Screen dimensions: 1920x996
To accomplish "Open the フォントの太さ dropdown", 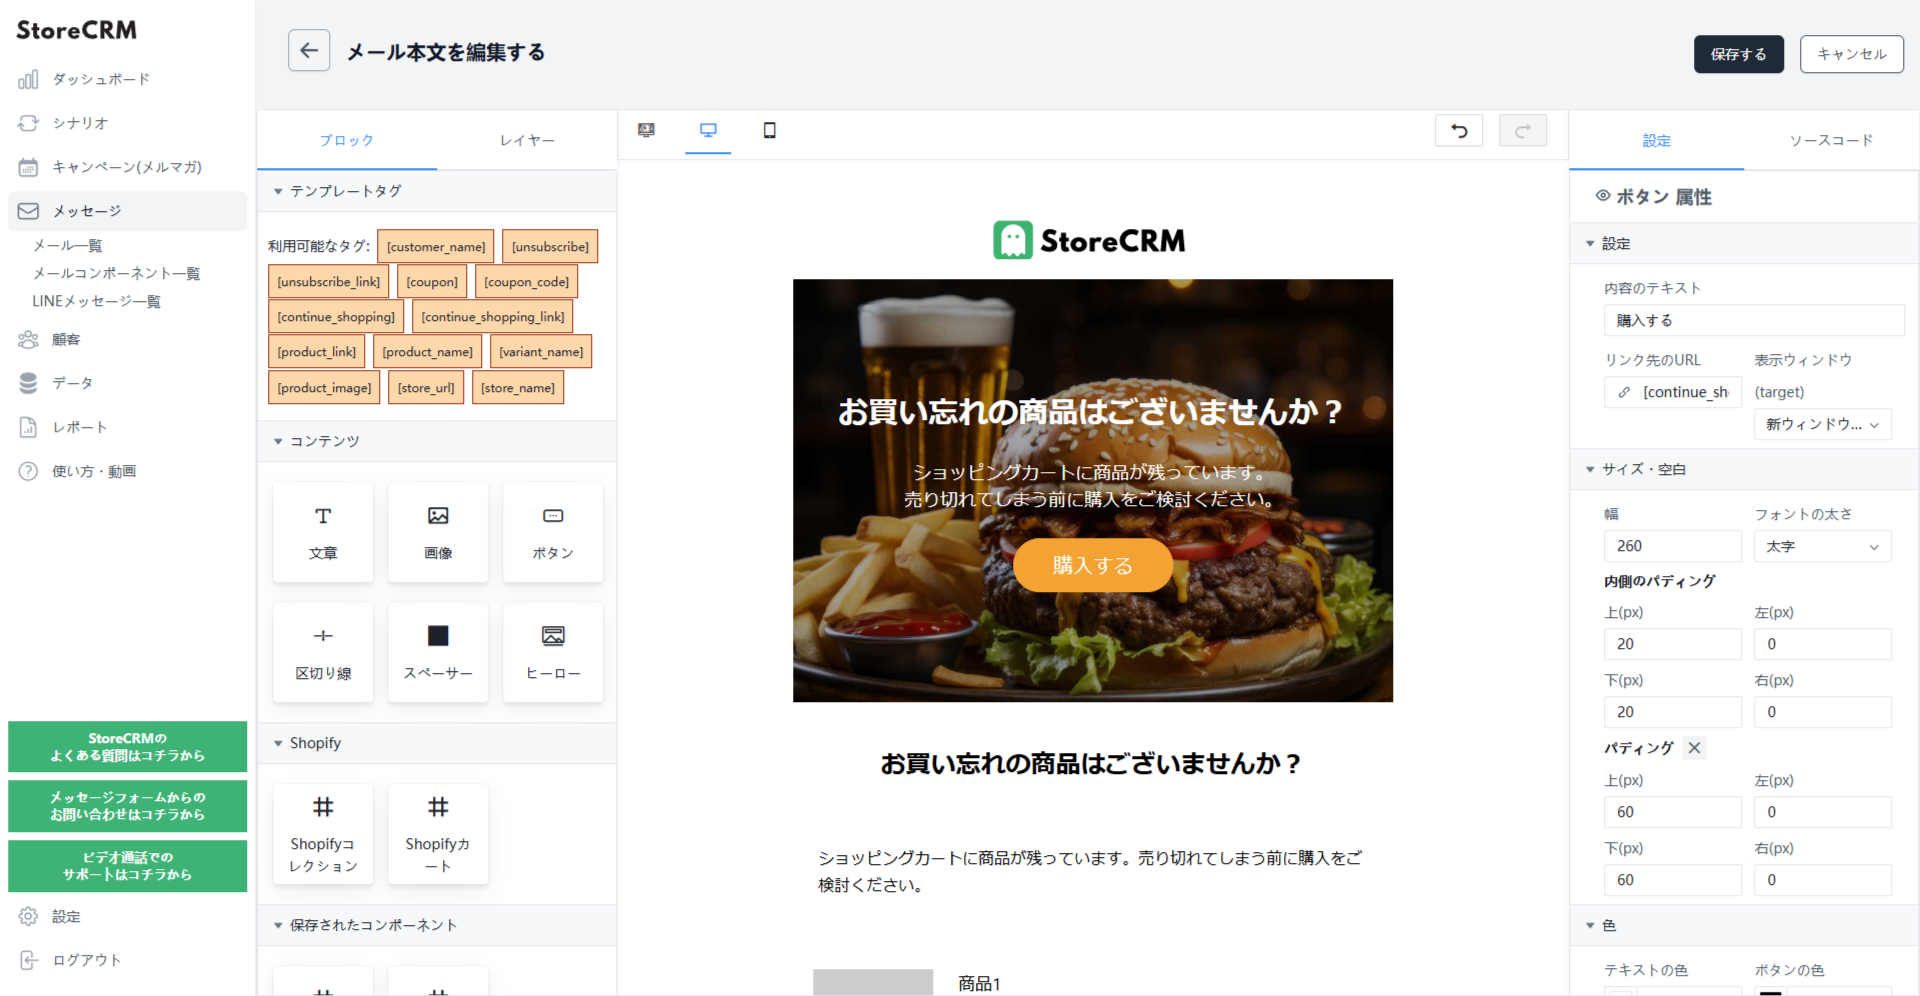I will click(1822, 546).
